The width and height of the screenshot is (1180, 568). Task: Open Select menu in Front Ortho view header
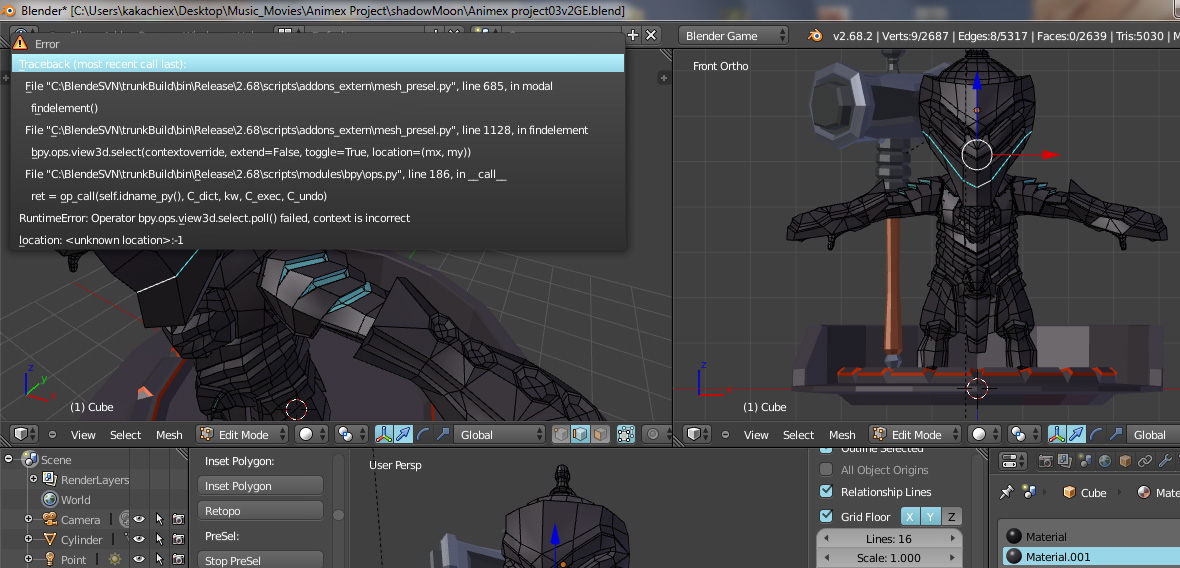(798, 435)
